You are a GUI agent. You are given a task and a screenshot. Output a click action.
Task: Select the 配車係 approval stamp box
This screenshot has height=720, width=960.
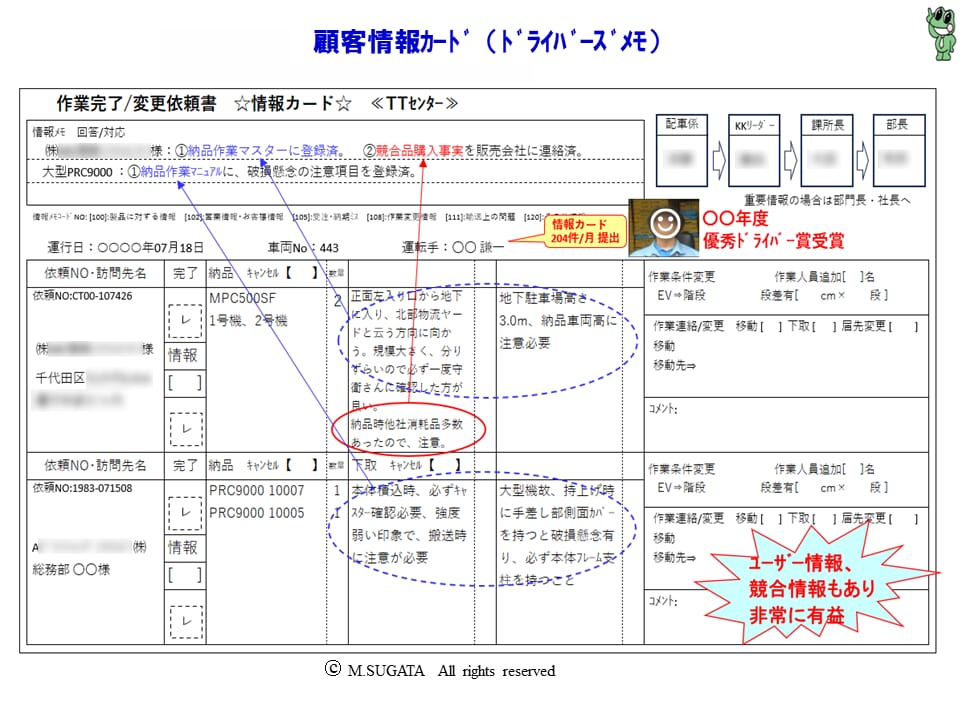point(681,151)
